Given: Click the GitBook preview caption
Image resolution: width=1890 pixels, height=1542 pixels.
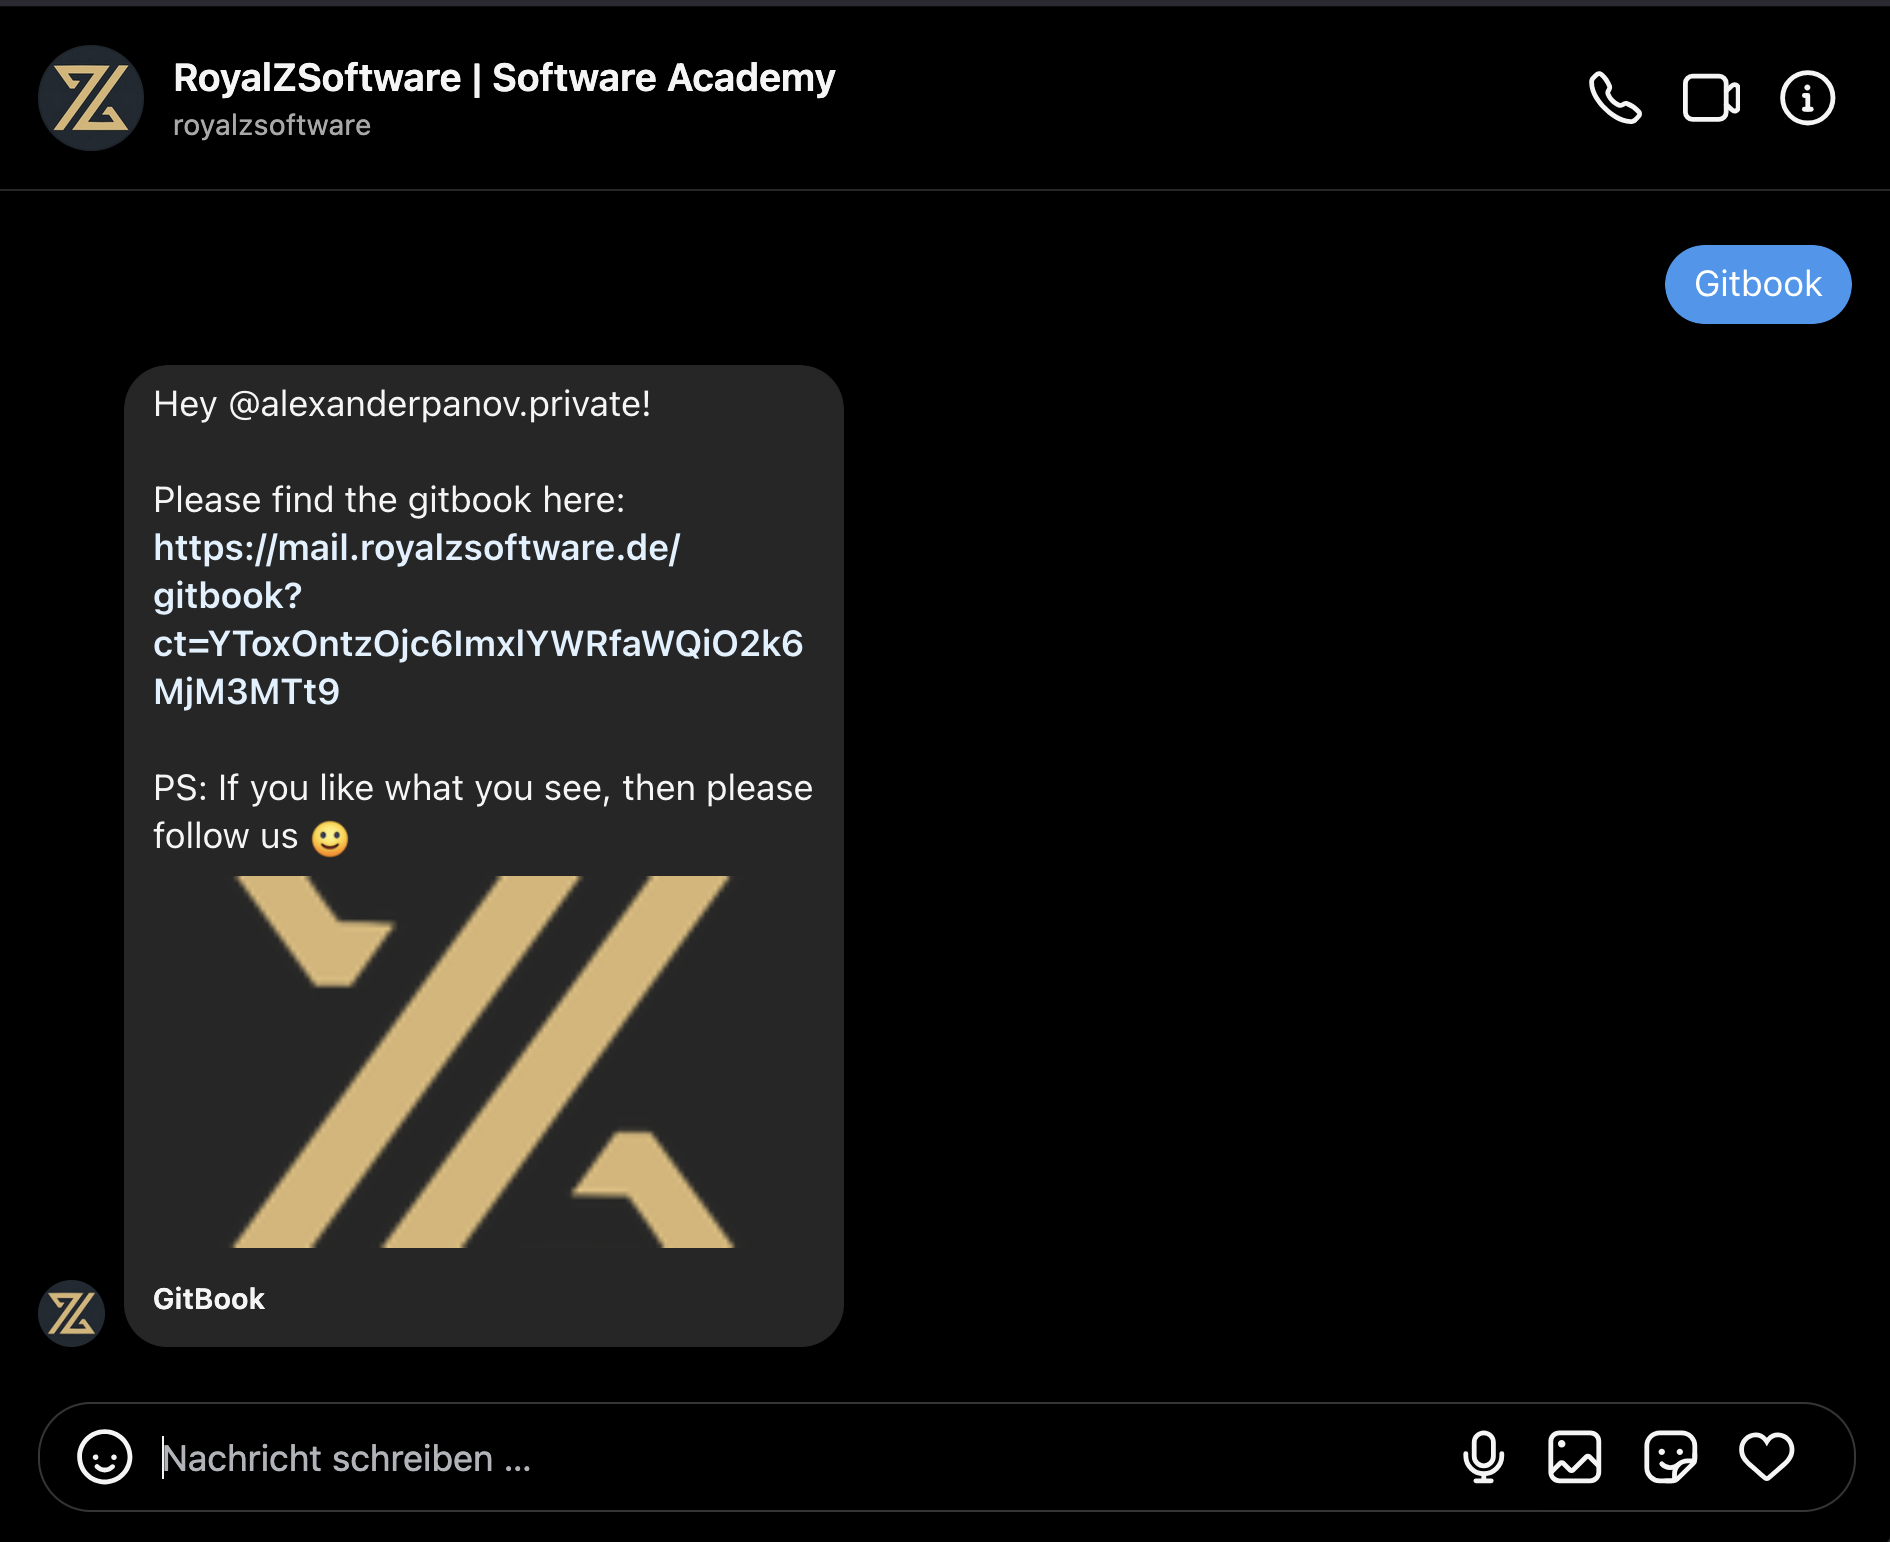Looking at the screenshot, I should coord(209,1299).
